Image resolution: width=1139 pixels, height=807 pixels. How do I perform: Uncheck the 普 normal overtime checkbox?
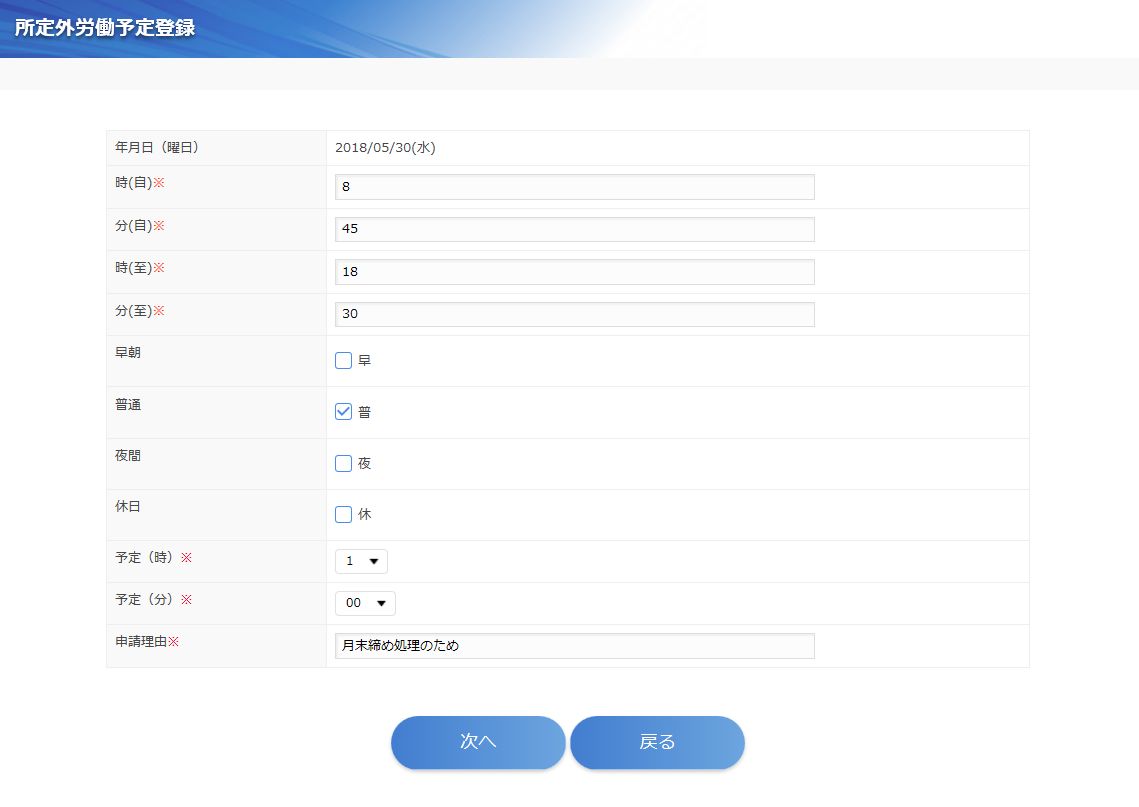click(x=344, y=412)
